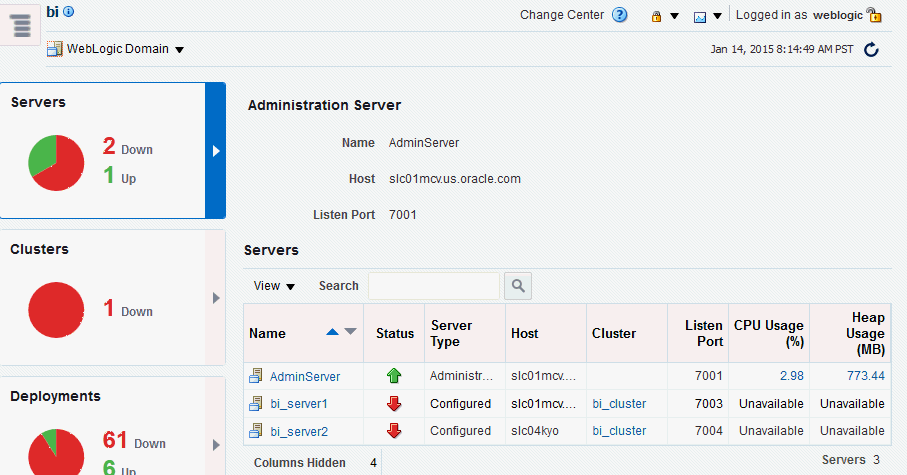Image resolution: width=907 pixels, height=475 pixels.
Task: Click the AdminServer row server icon
Action: [256, 376]
